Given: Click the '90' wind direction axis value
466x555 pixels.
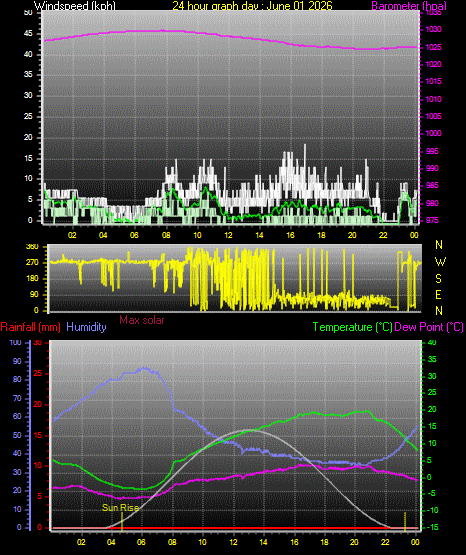Looking at the screenshot, I should tap(34, 295).
